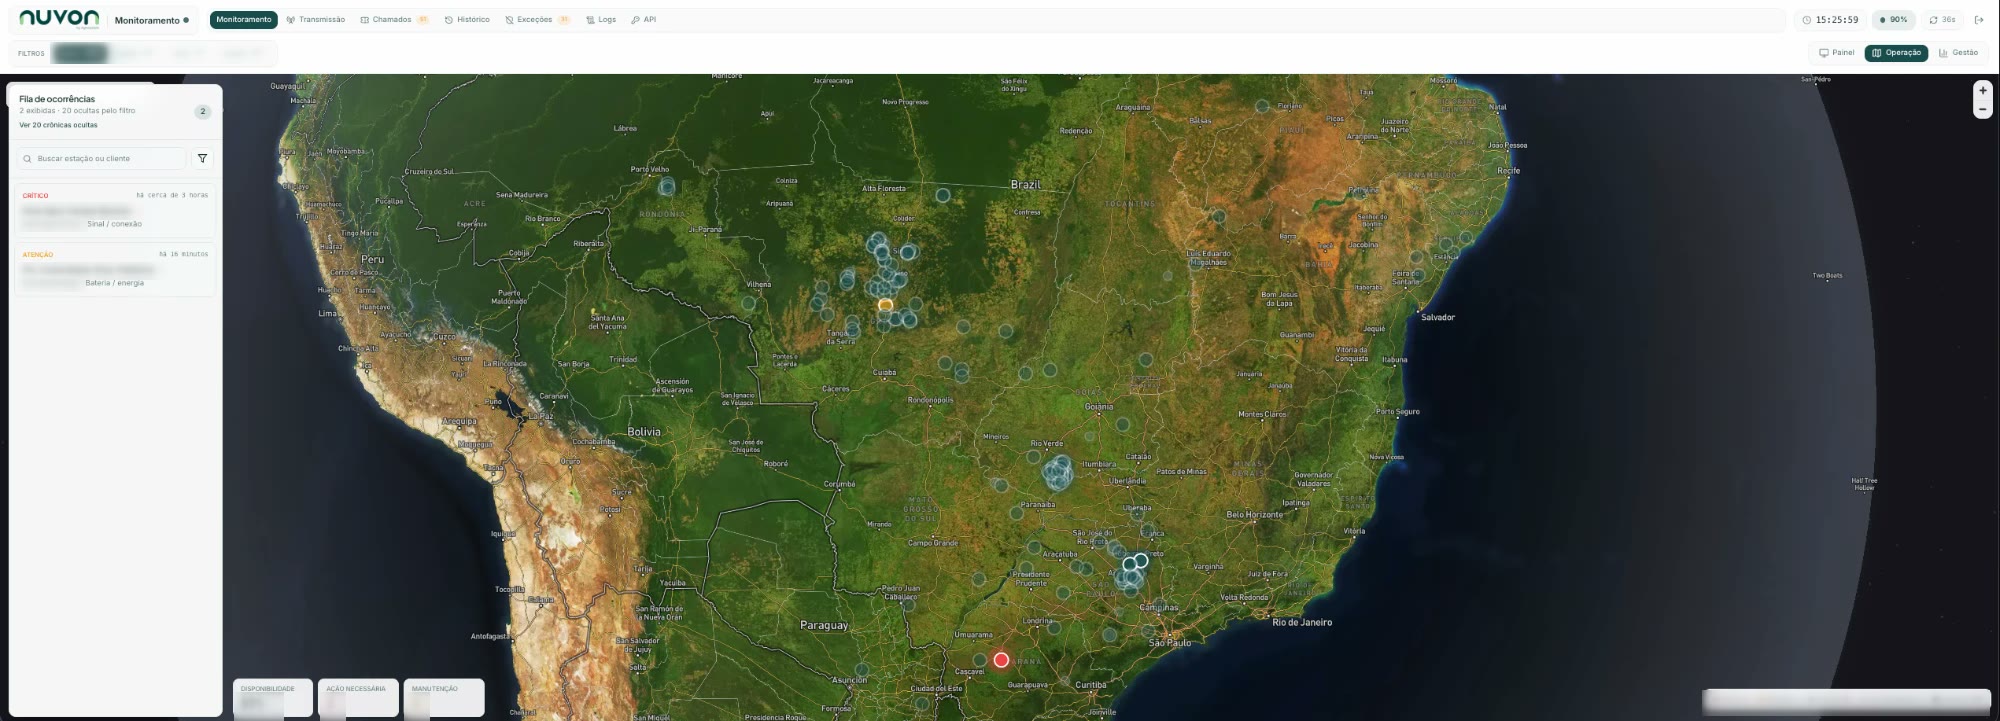Click the Salvador label on the map
This screenshot has width=2000, height=721.
click(1438, 317)
